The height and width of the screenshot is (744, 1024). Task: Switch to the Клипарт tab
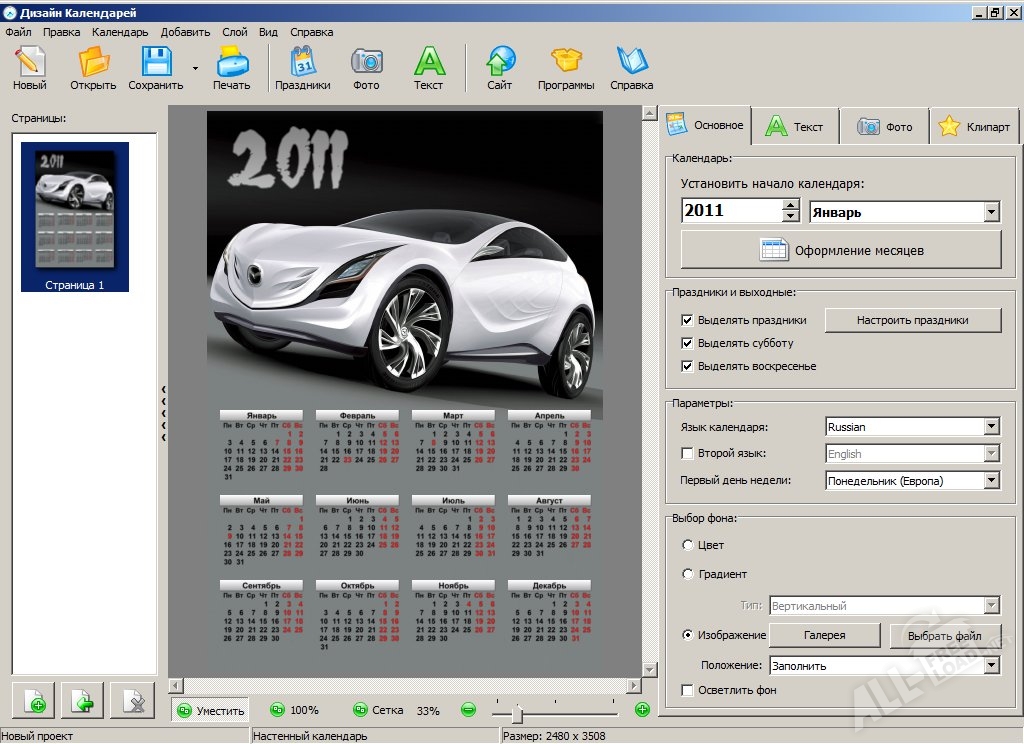976,127
